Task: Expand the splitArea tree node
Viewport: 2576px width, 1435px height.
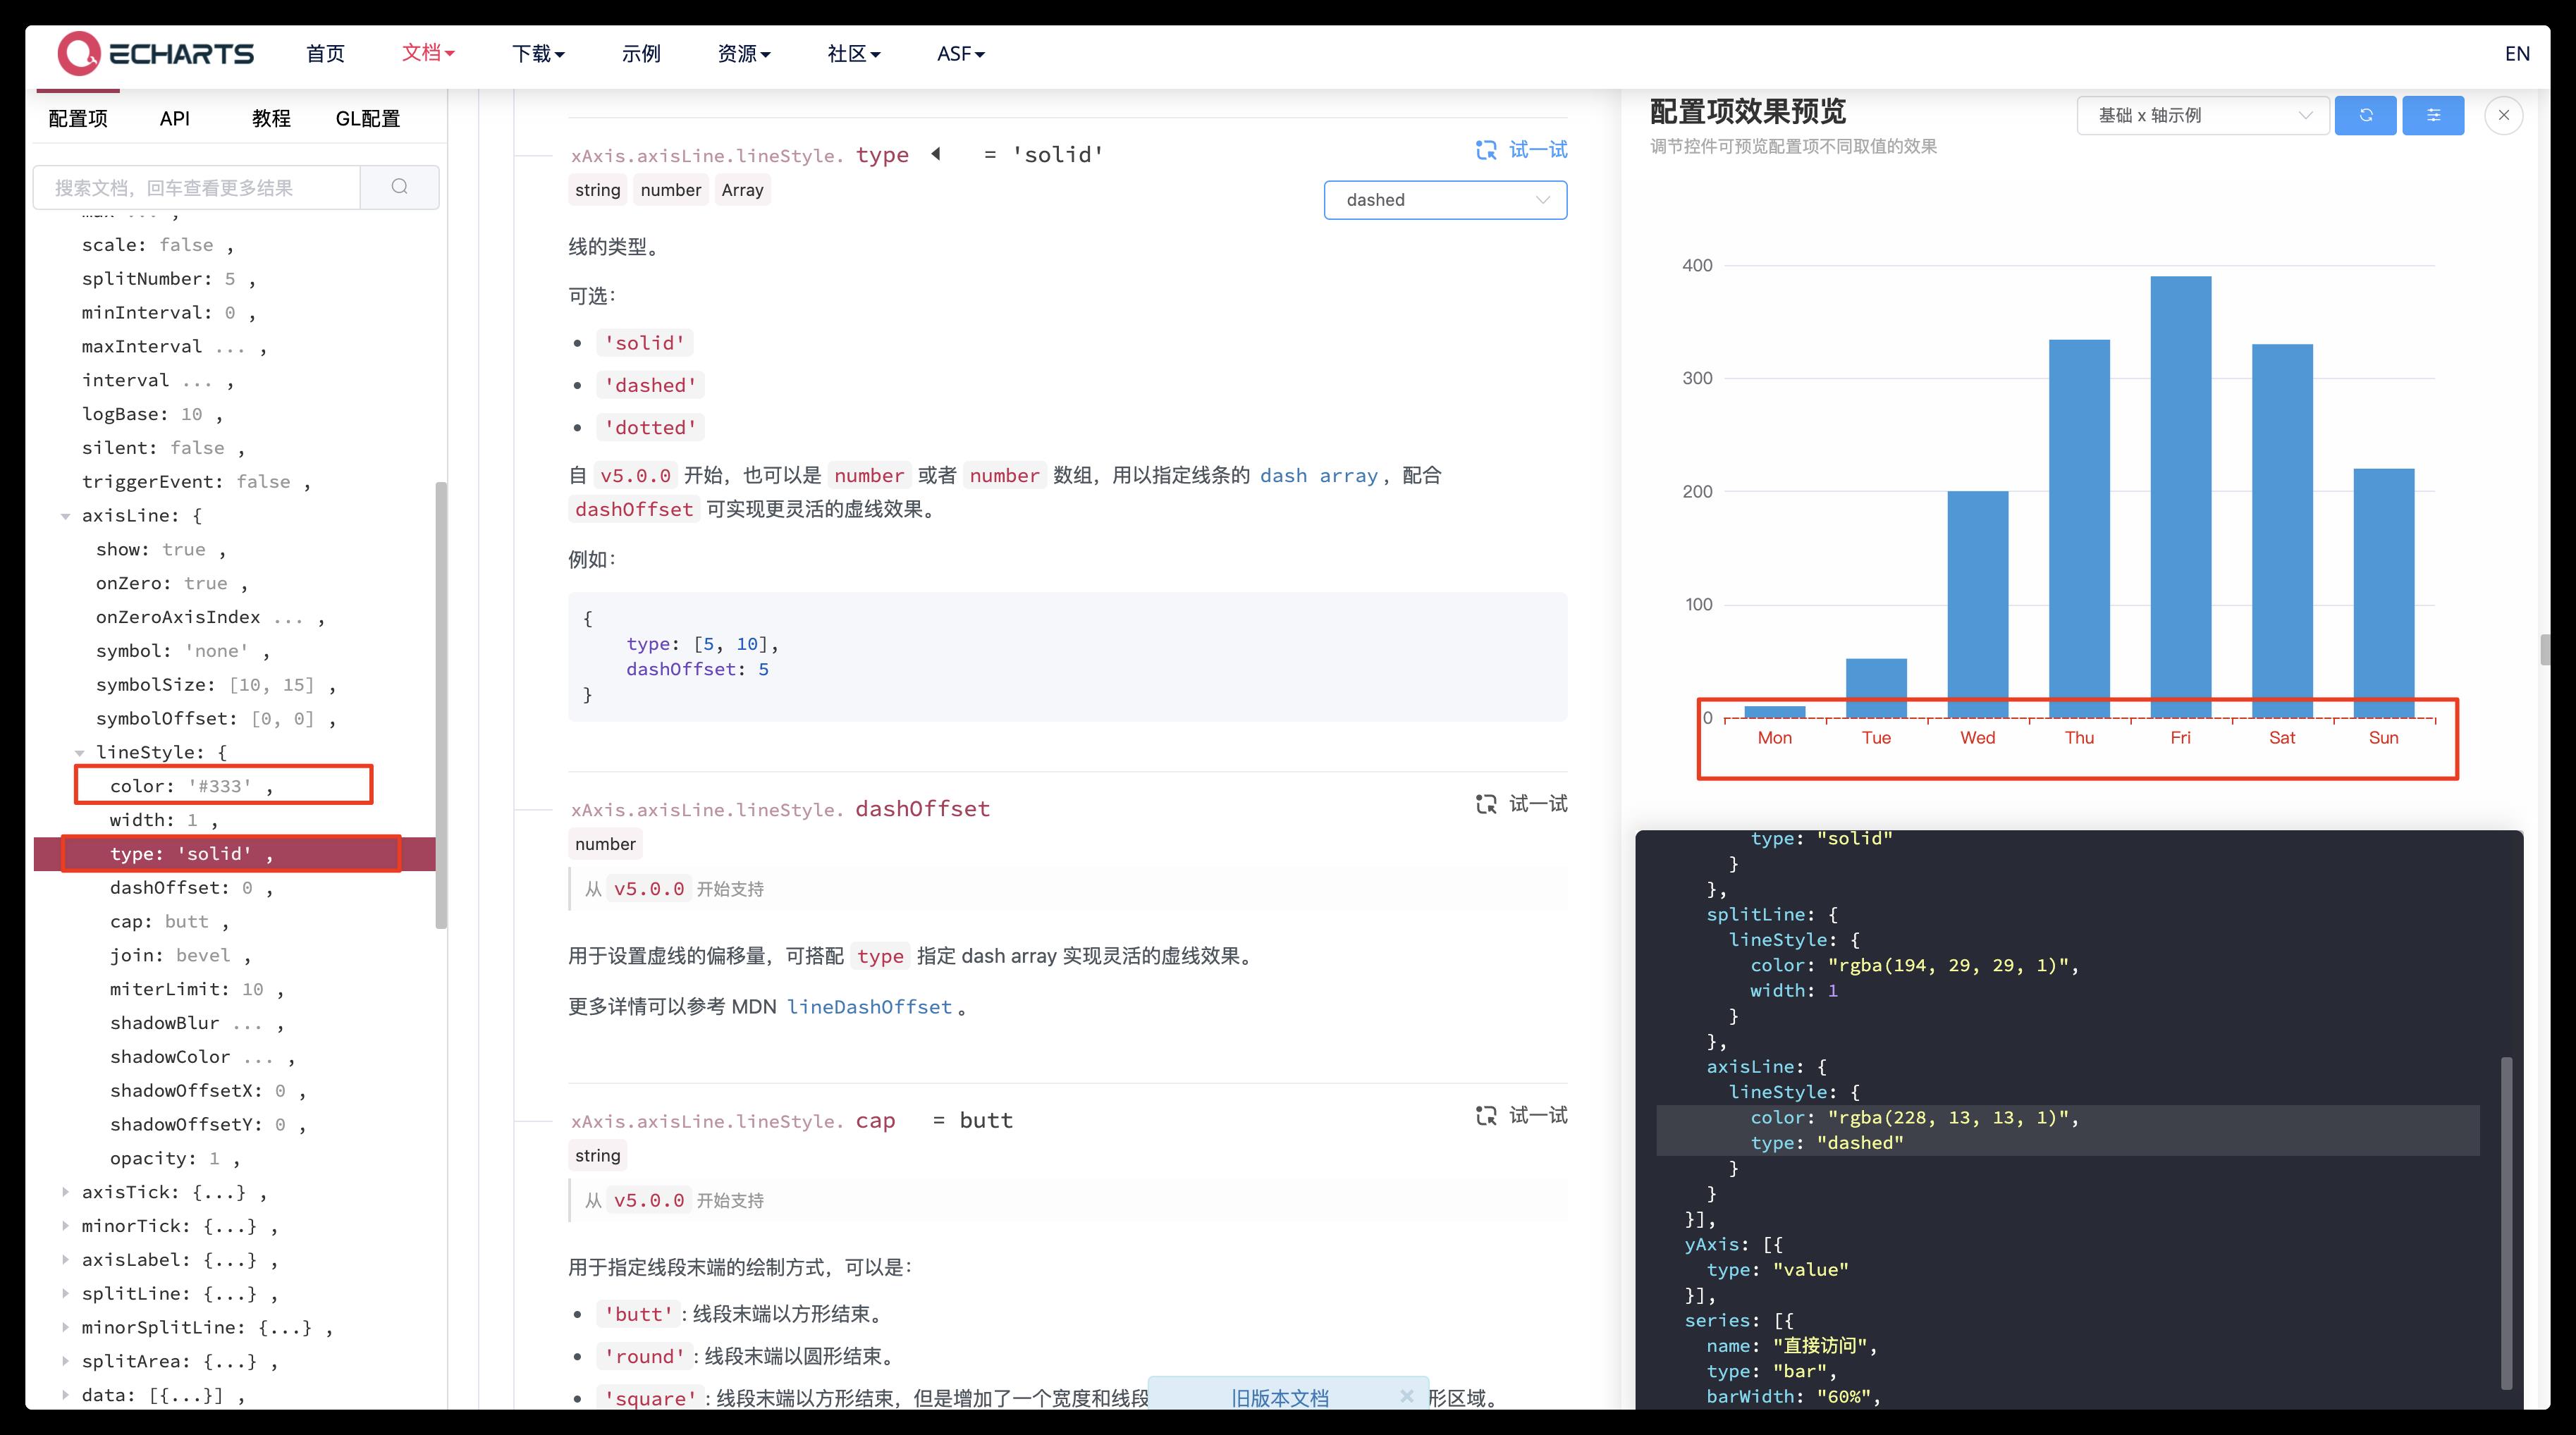Action: tap(66, 1361)
